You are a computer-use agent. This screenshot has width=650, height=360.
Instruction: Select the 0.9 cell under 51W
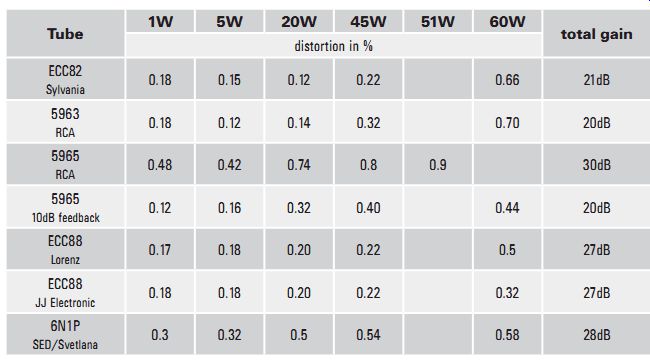click(438, 165)
